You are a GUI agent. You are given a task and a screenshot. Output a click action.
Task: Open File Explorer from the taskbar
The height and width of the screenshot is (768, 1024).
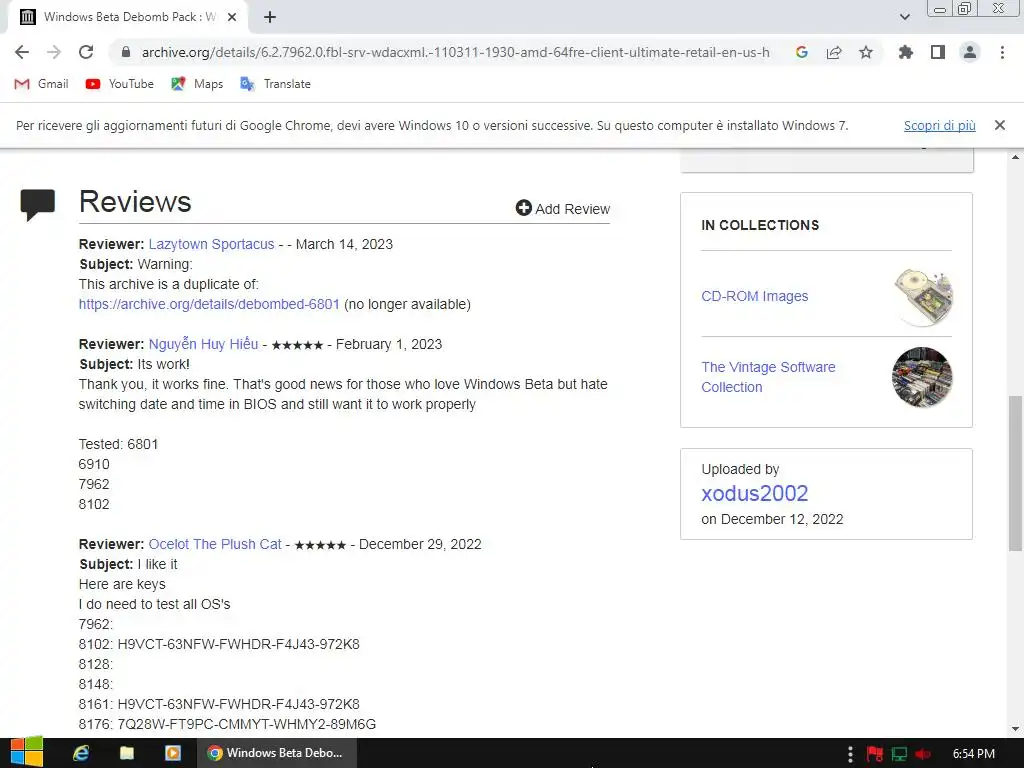pyautogui.click(x=127, y=753)
